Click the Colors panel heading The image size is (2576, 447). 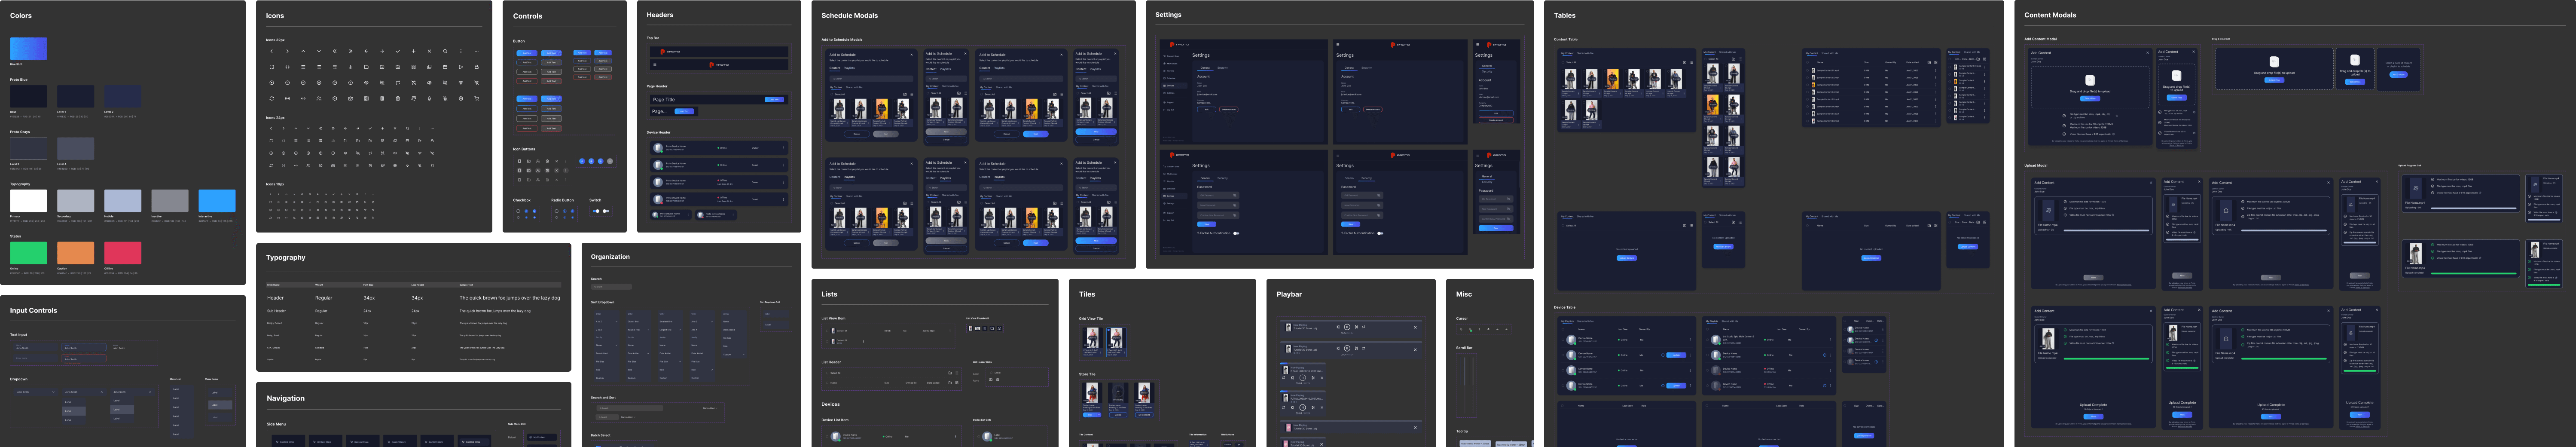21,16
